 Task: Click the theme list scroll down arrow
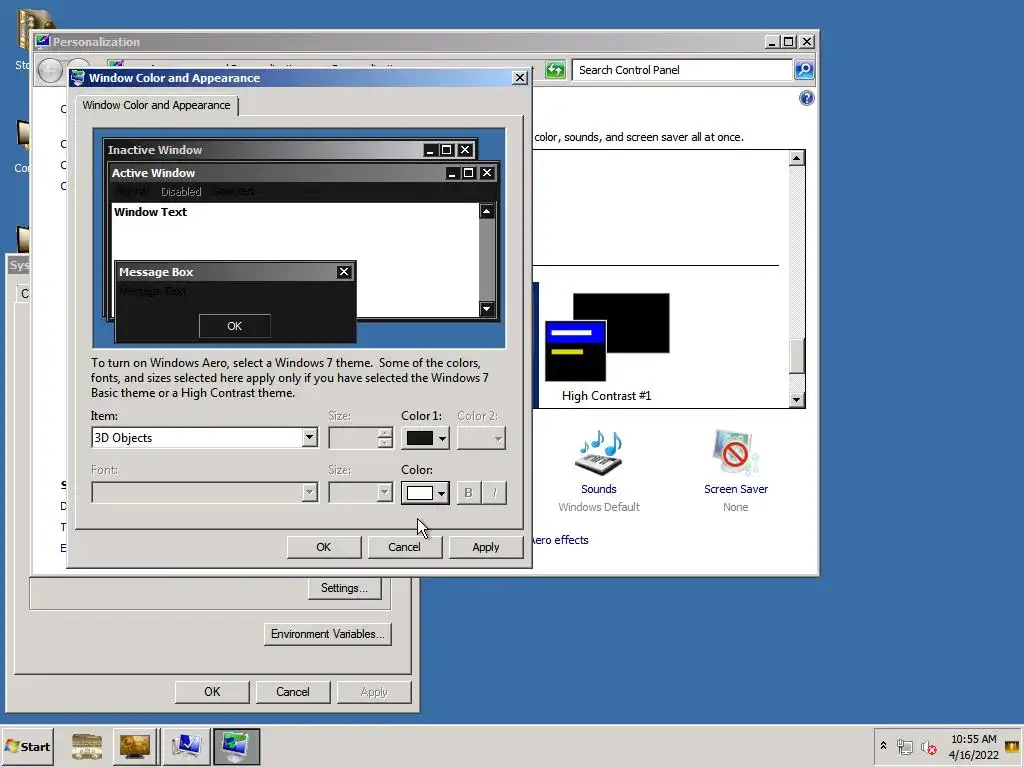pyautogui.click(x=797, y=400)
